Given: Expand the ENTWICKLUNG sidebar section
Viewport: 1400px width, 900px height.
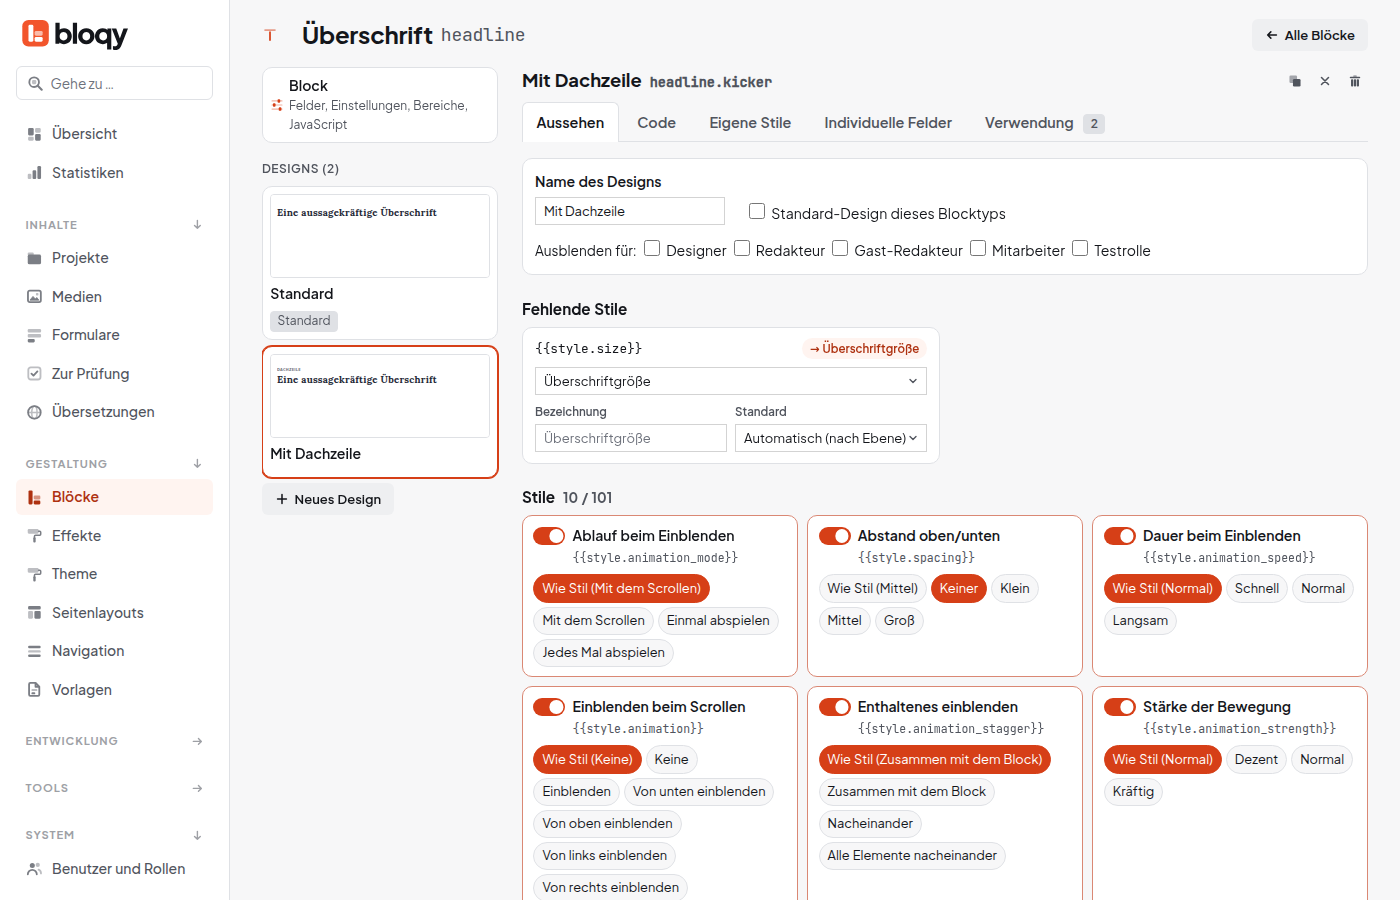Looking at the screenshot, I should click(198, 741).
